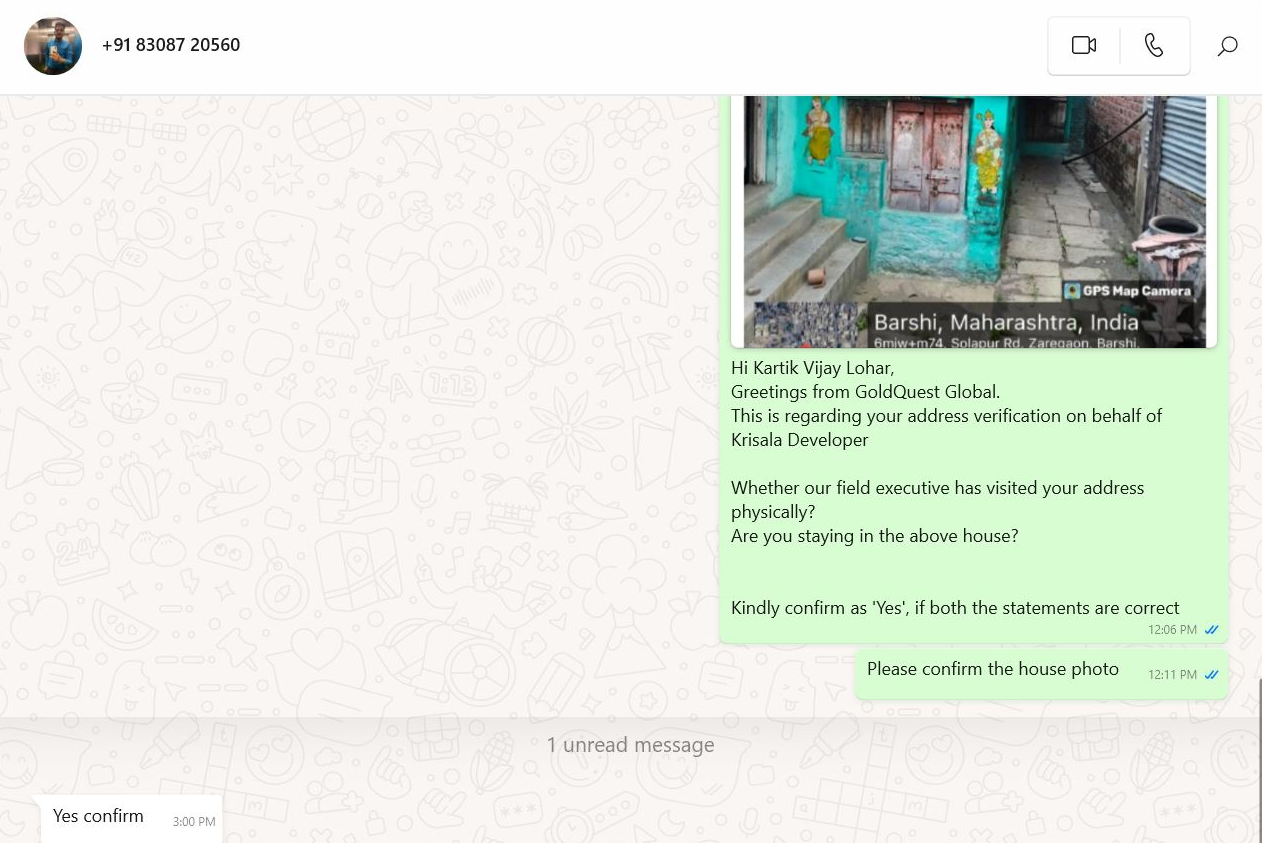Image resolution: width=1262 pixels, height=843 pixels.
Task: Click the 12:06 PM timestamp
Action: 1172,630
